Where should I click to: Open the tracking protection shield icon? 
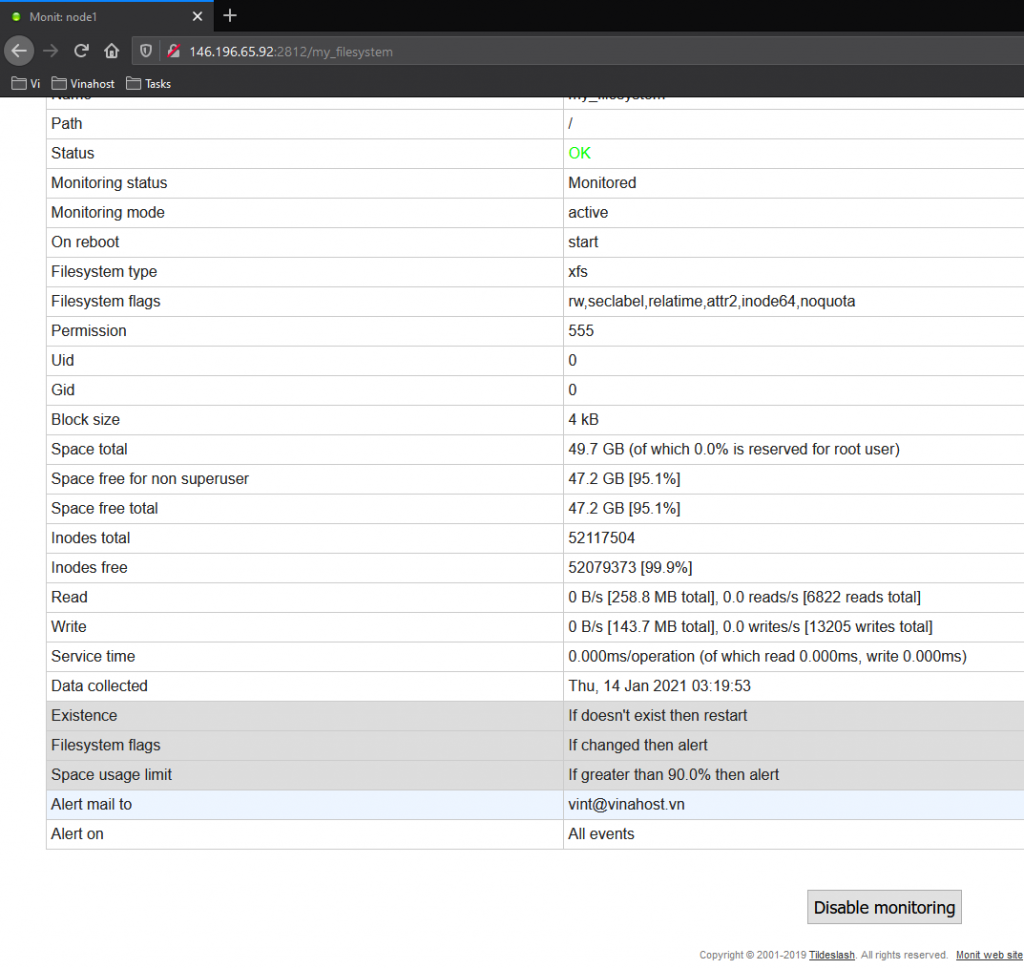[147, 51]
